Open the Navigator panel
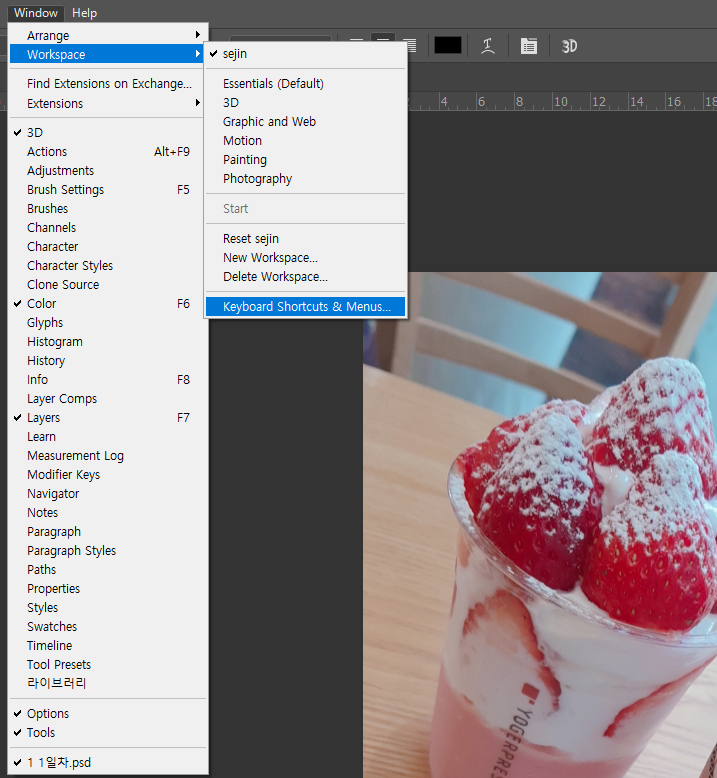The height and width of the screenshot is (778, 717). [x=106, y=494]
